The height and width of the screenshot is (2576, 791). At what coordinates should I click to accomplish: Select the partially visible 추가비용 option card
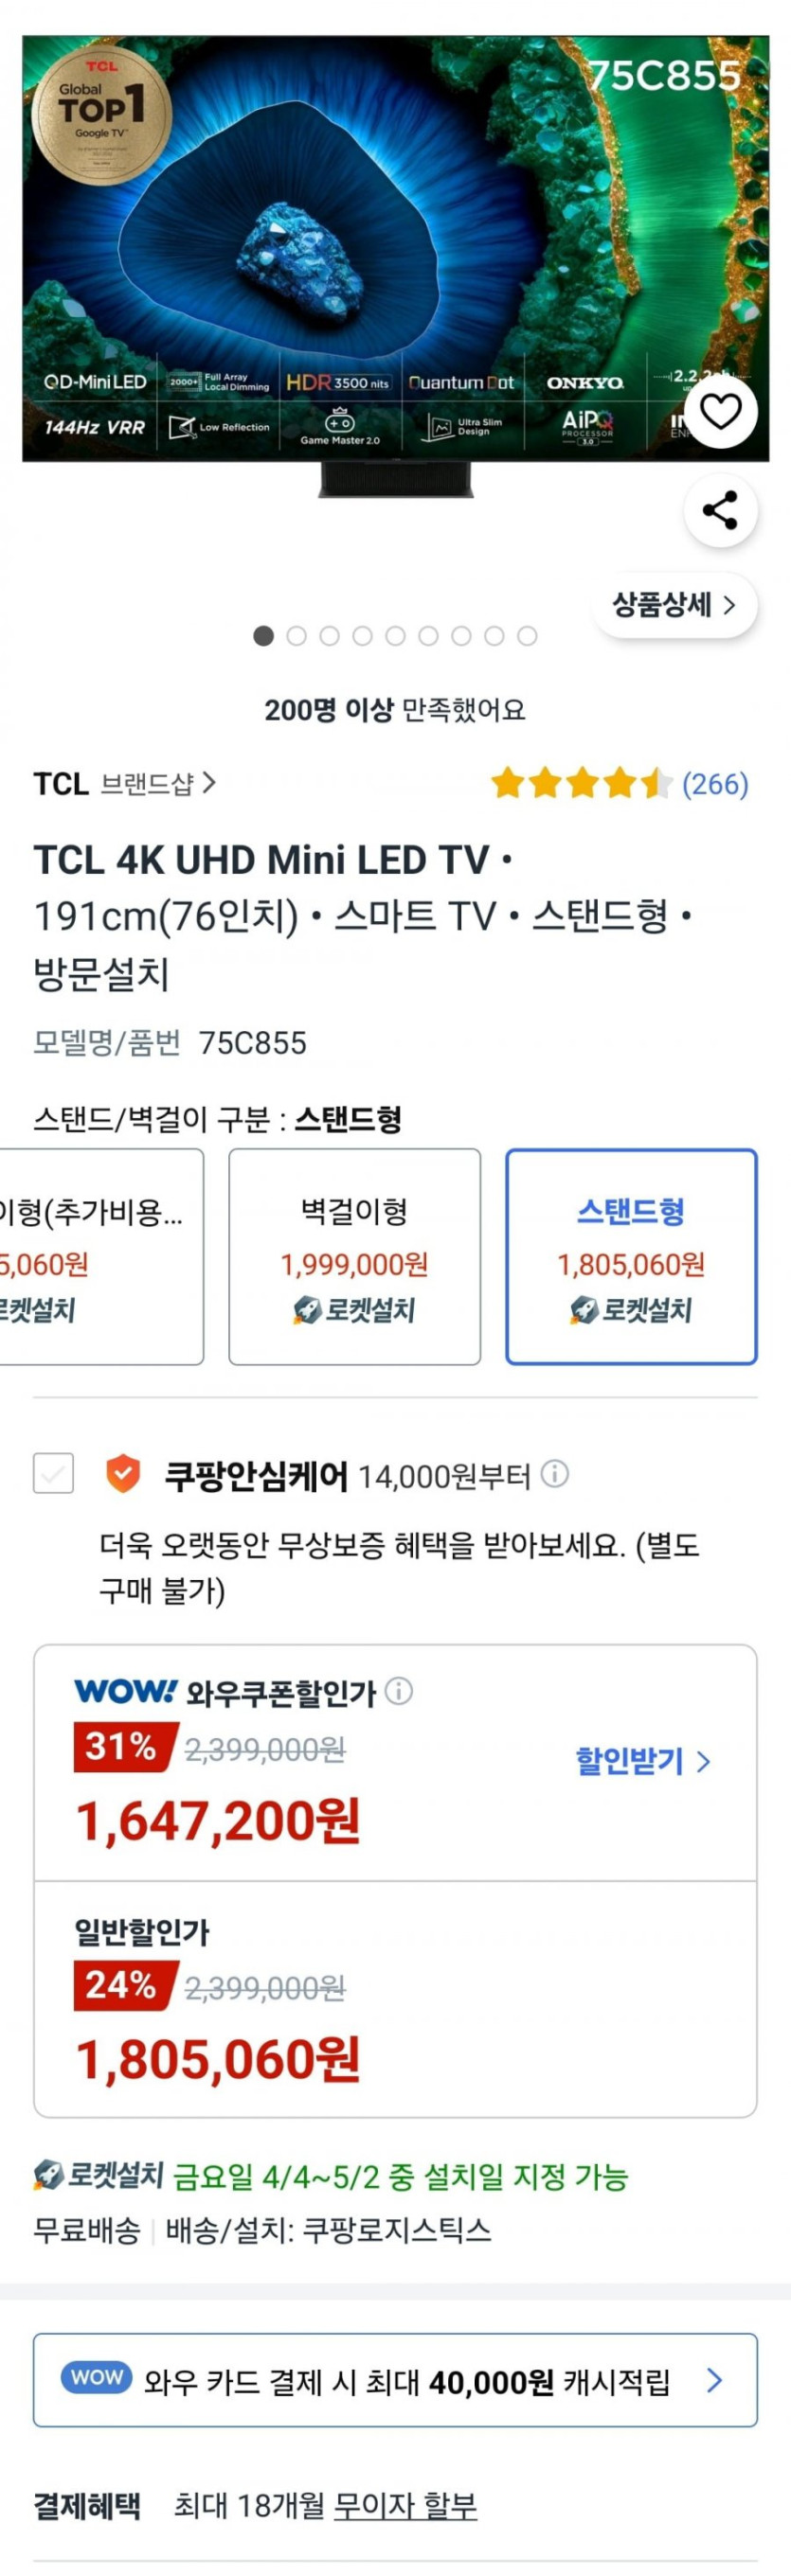click(x=100, y=1256)
